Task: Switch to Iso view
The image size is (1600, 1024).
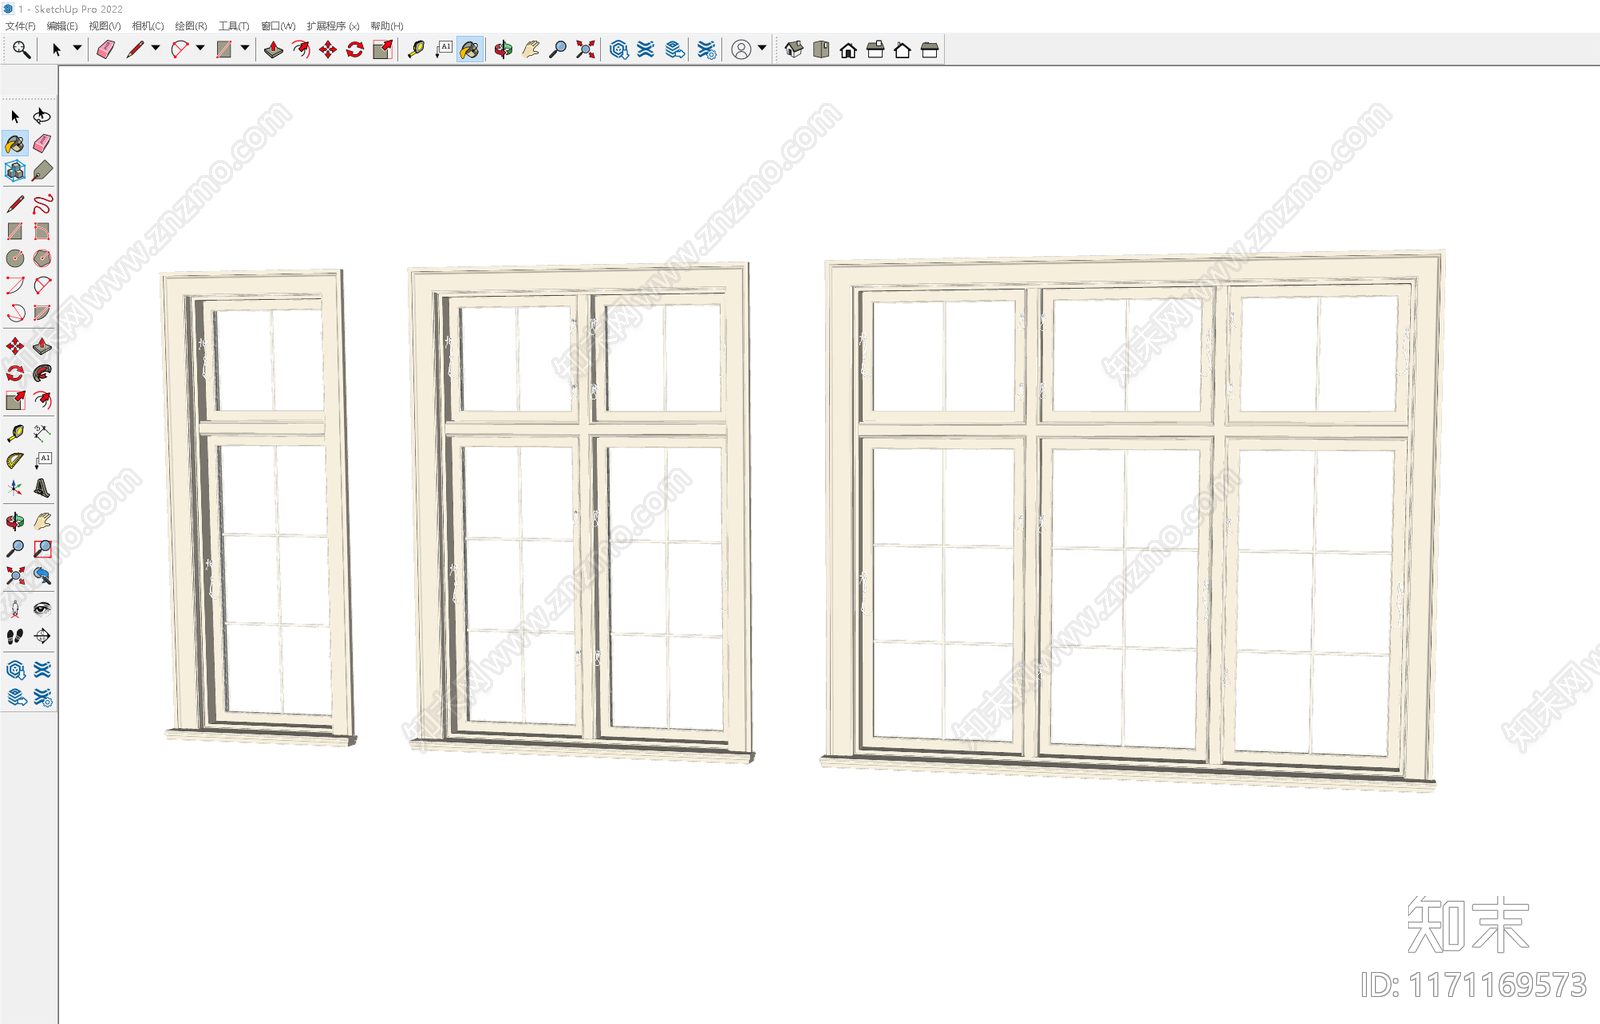Action: click(794, 49)
